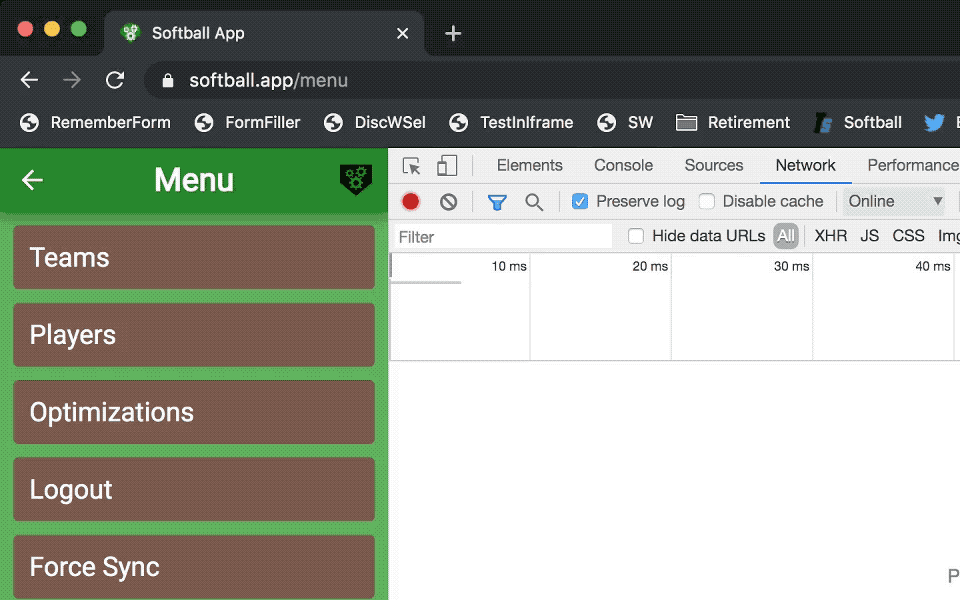Enable Disable cache checkbox
This screenshot has height=600, width=960.
tap(707, 201)
